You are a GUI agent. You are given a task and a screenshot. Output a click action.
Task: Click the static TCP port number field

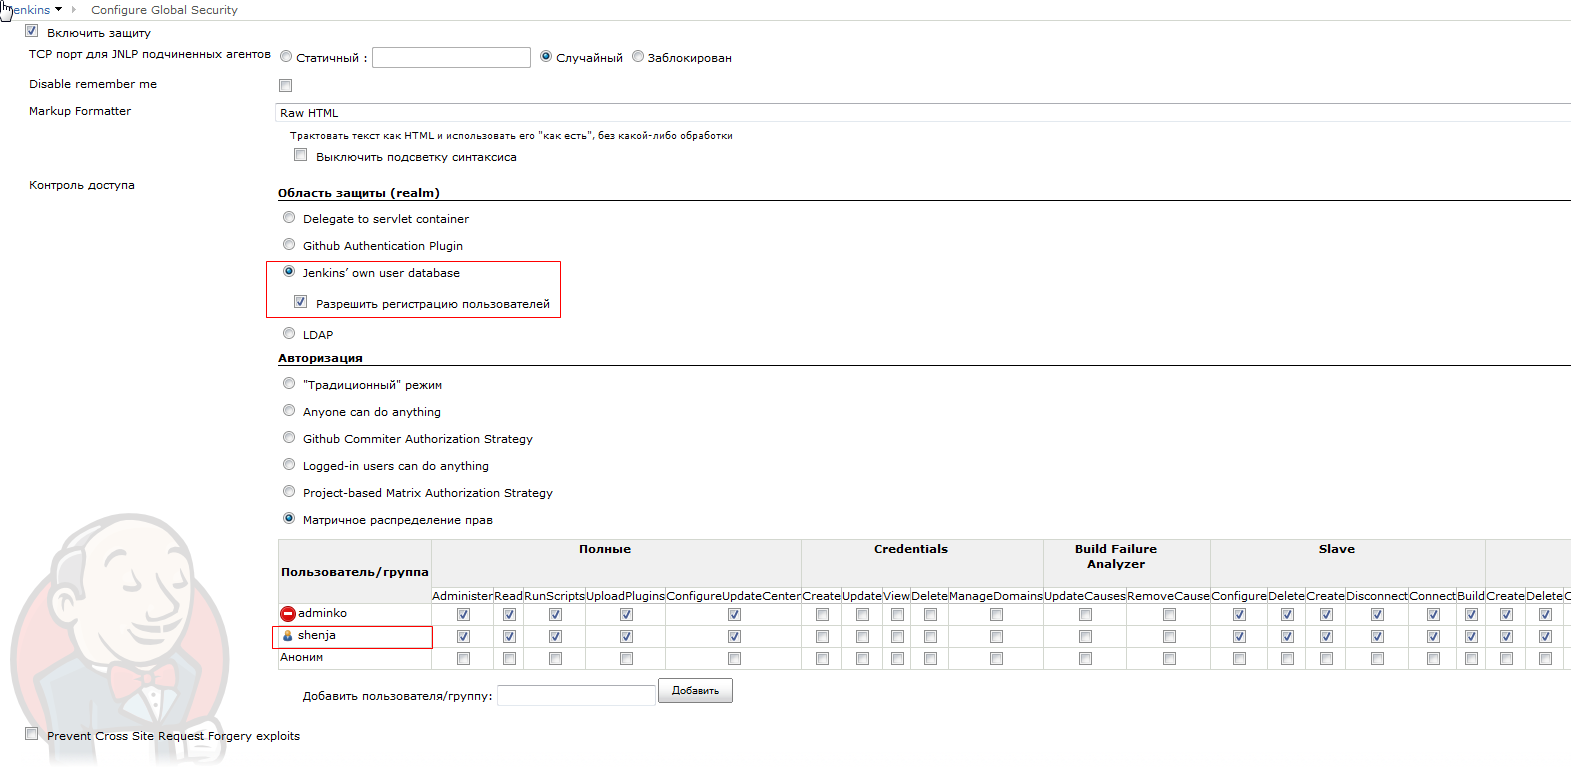tap(451, 58)
